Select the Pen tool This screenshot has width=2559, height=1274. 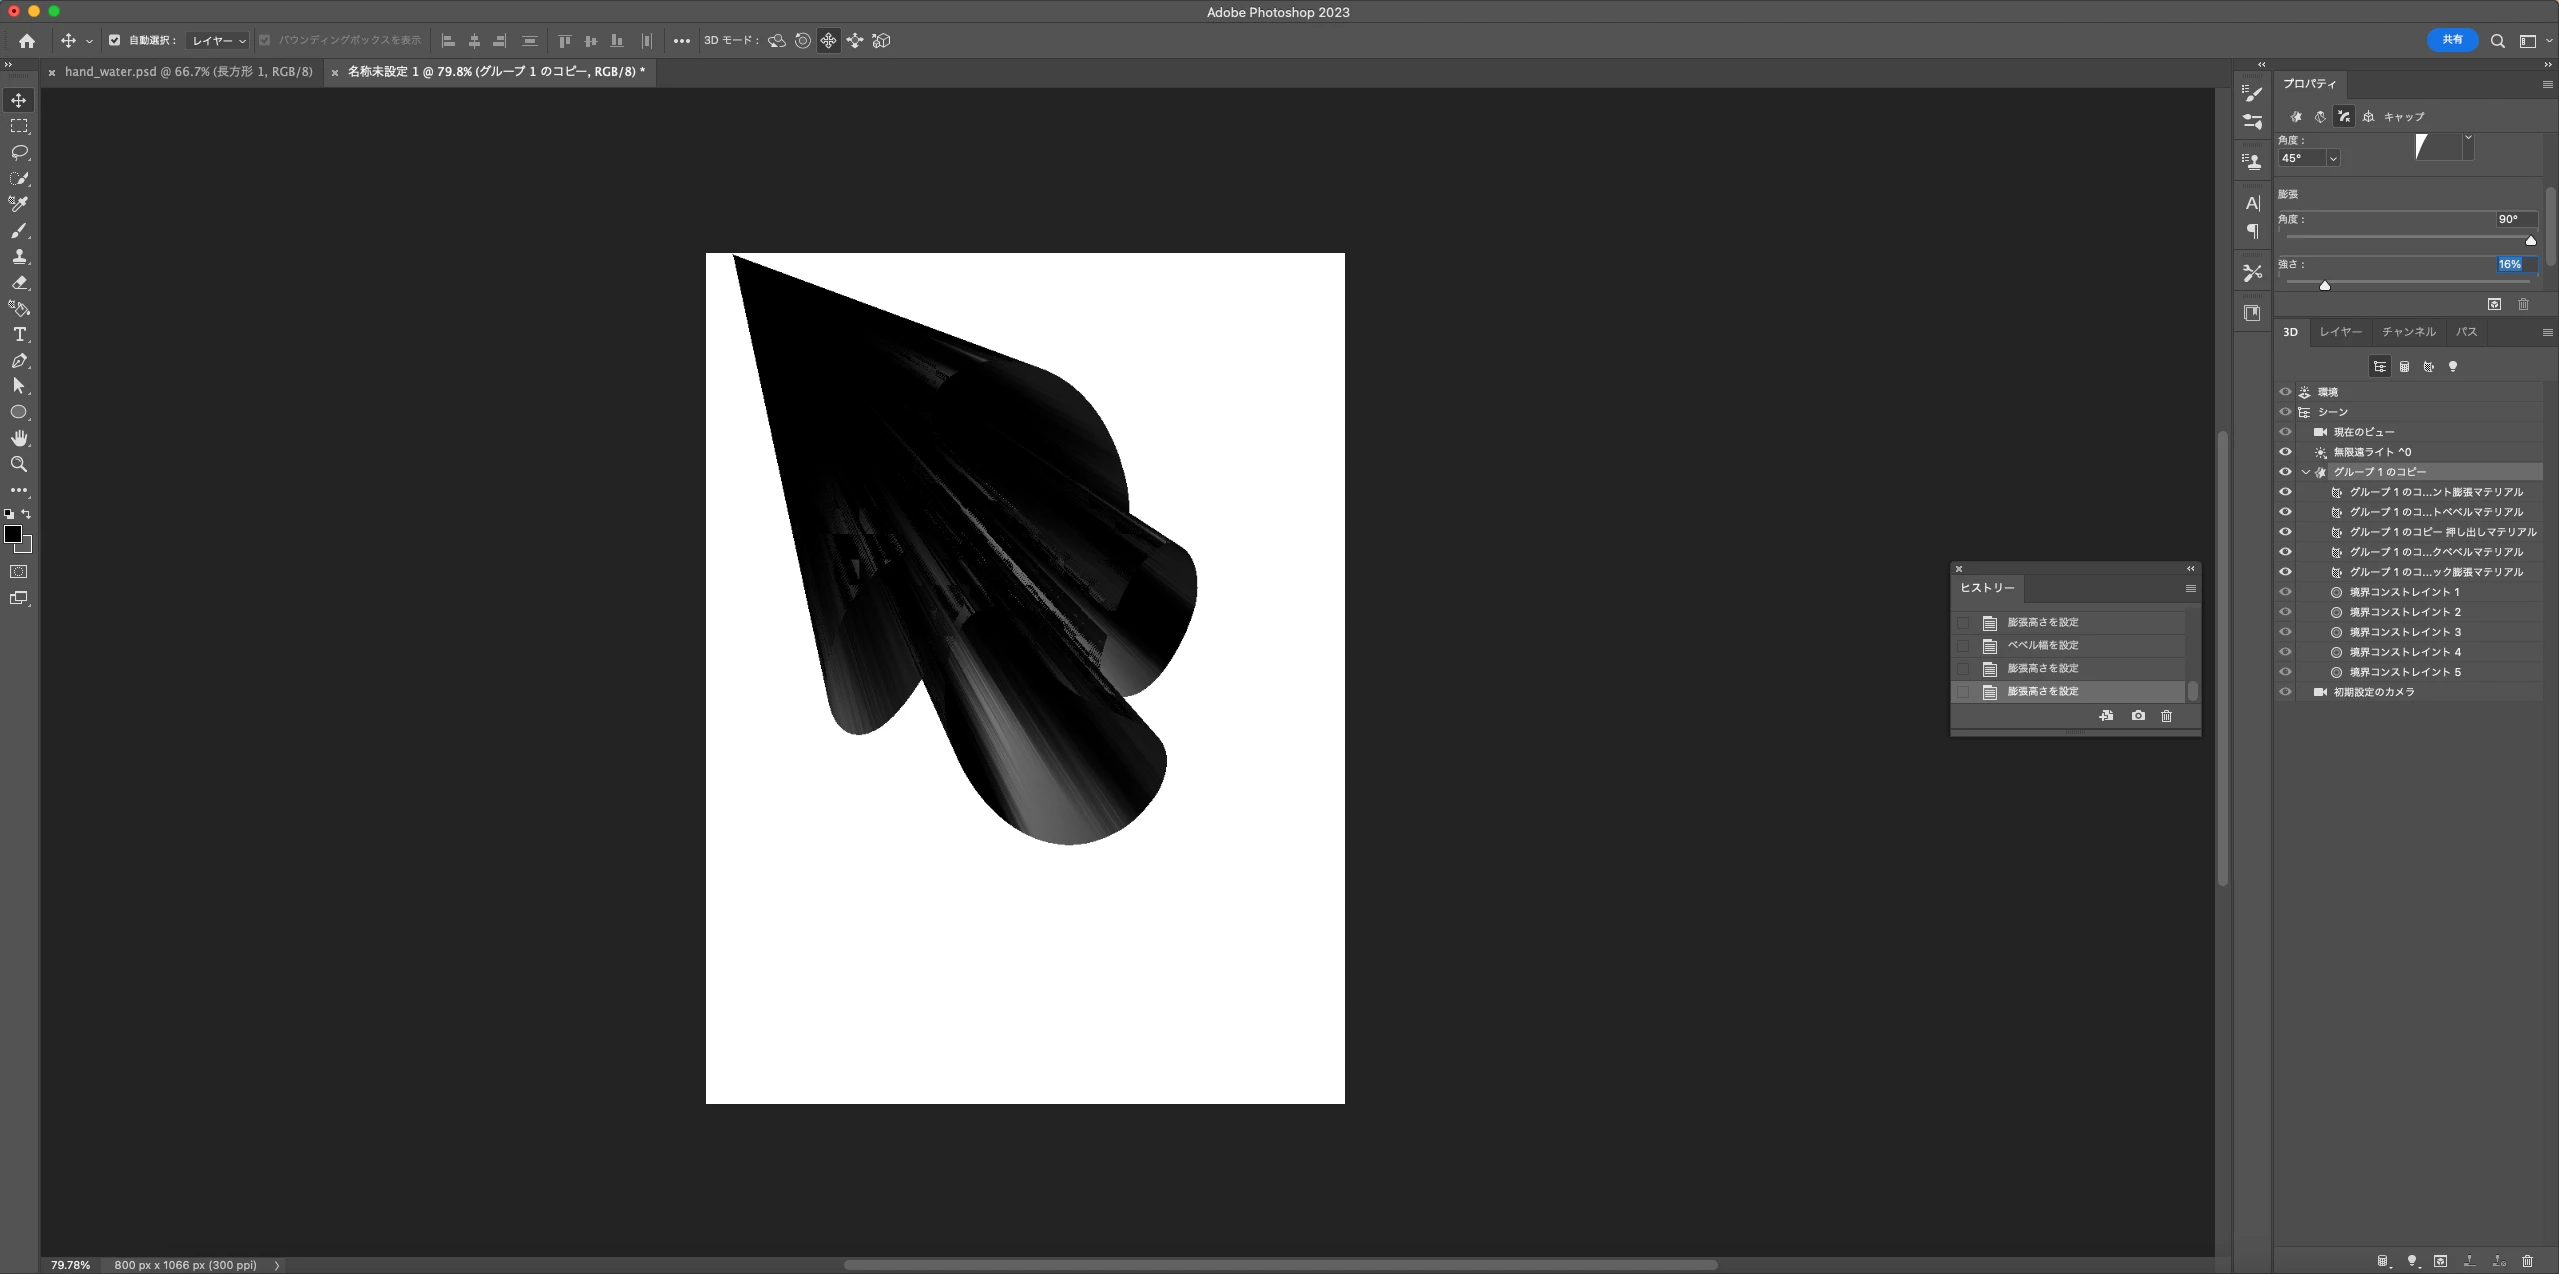tap(19, 360)
